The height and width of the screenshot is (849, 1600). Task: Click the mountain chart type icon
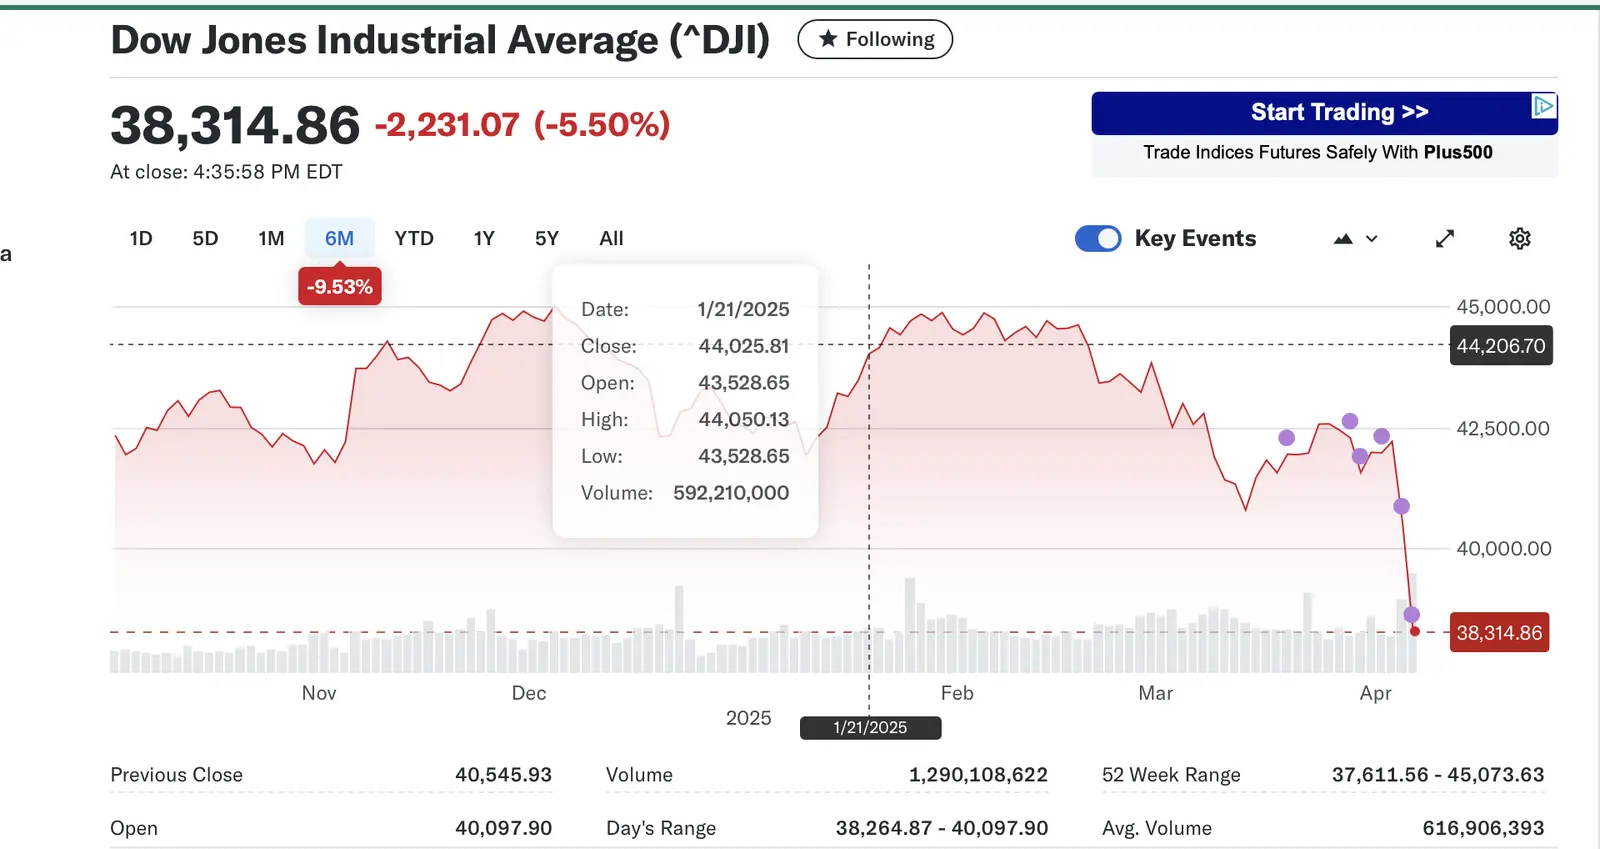coord(1343,238)
